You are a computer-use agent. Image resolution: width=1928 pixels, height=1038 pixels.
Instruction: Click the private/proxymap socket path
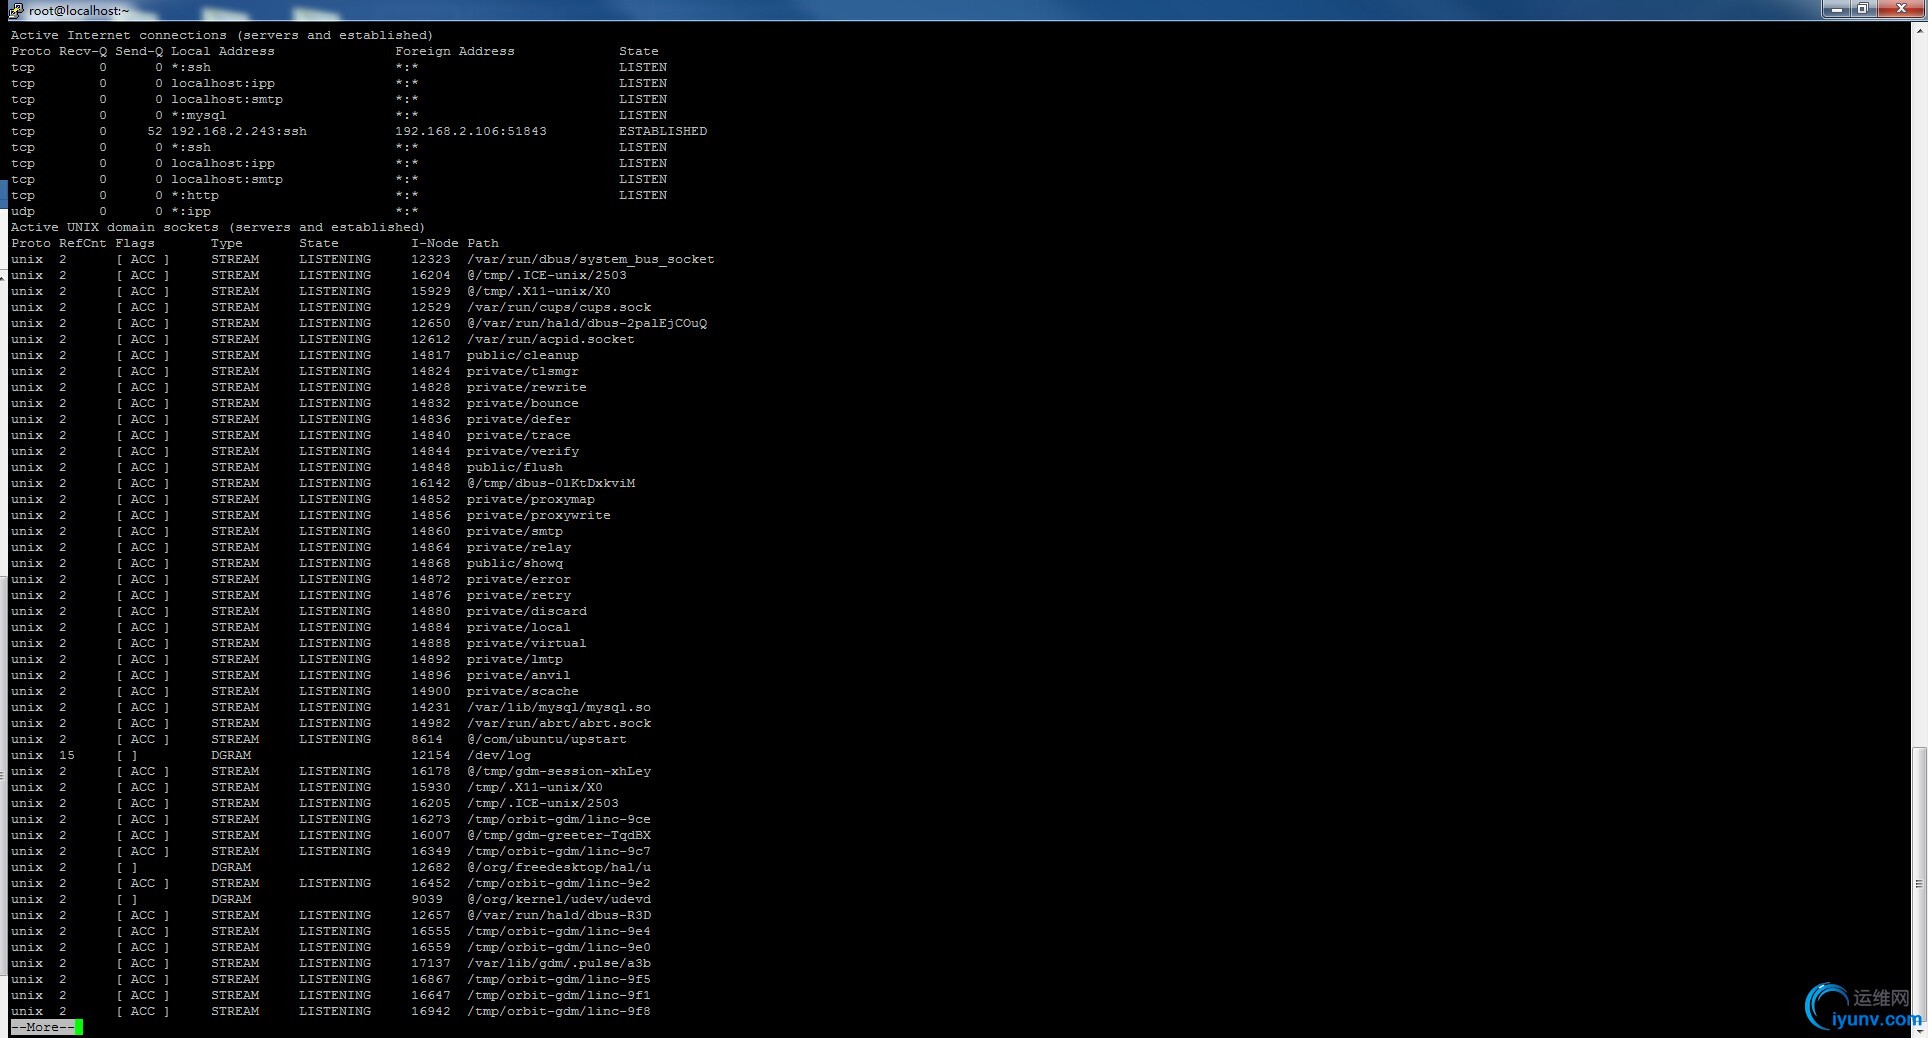coord(531,499)
